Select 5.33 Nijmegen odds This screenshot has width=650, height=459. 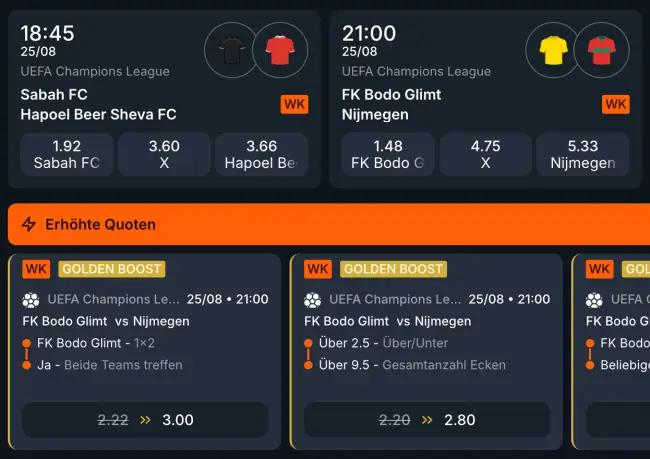[583, 154]
